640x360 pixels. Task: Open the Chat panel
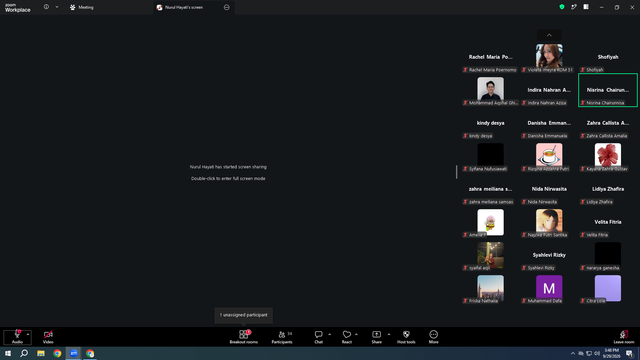pyautogui.click(x=318, y=337)
